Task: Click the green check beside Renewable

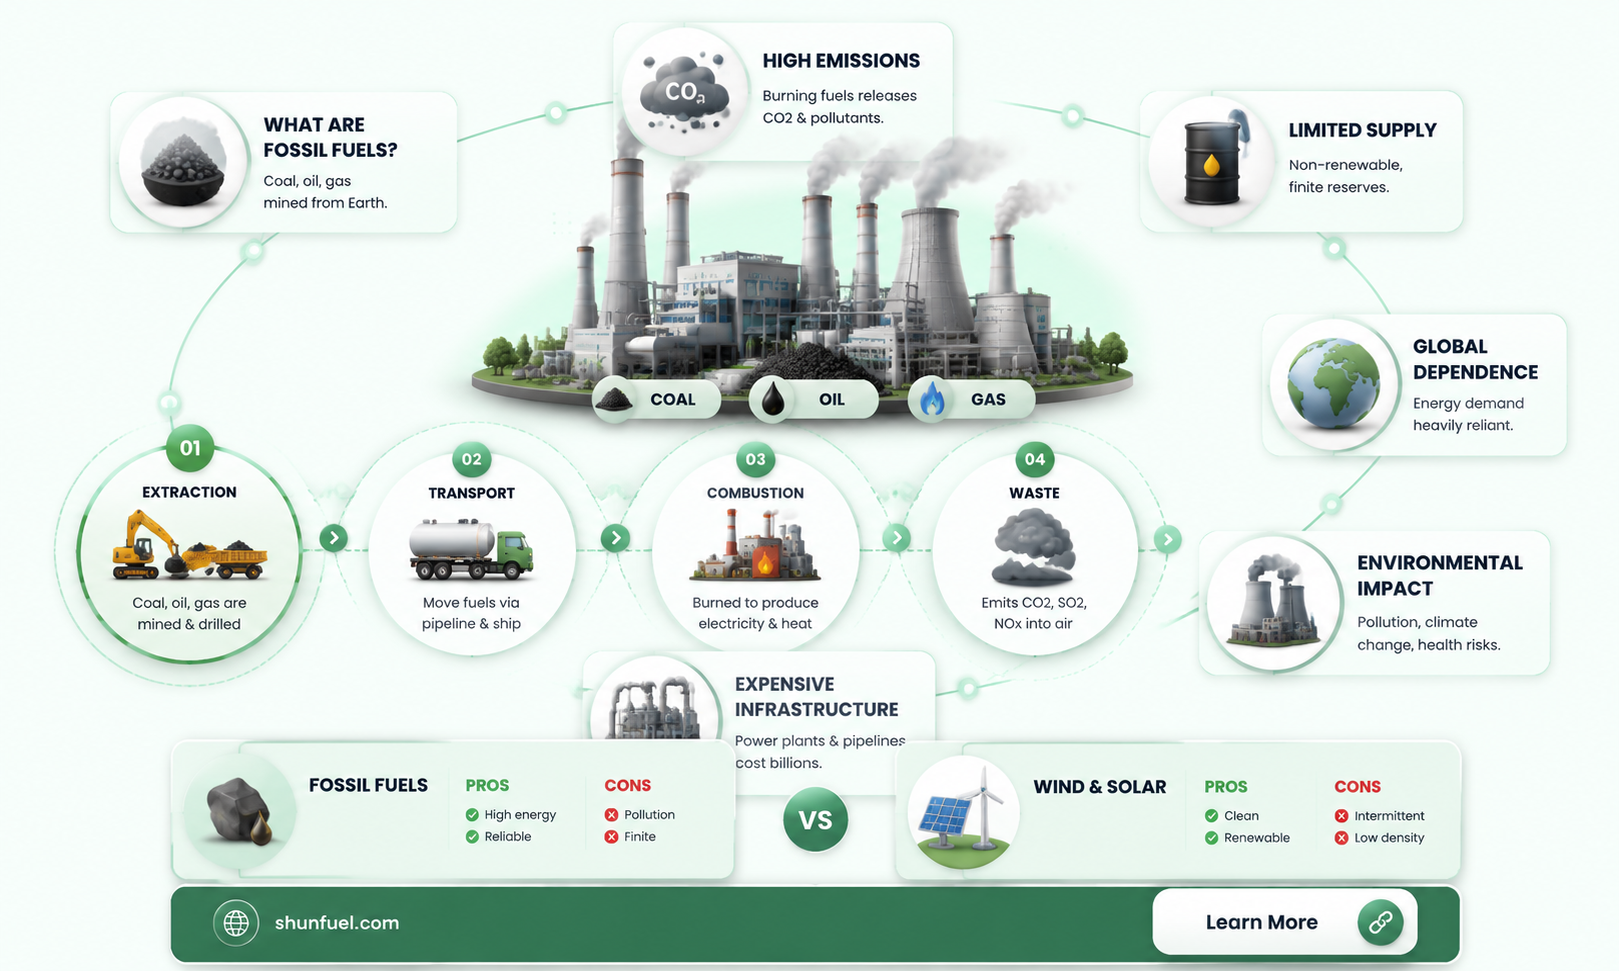Action: click(x=1211, y=838)
